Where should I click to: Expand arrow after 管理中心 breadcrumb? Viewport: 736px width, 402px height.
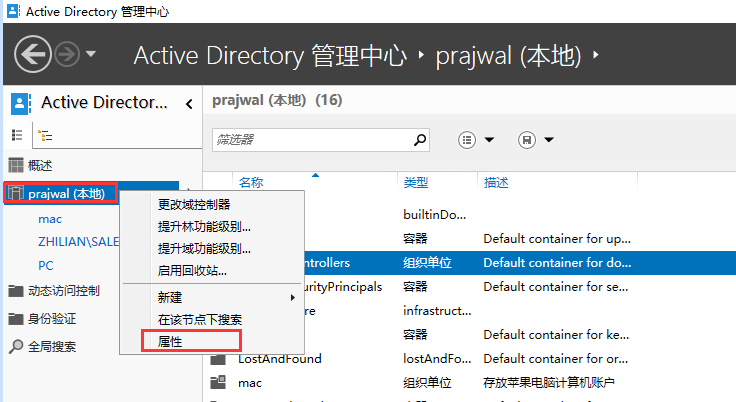coord(421,55)
